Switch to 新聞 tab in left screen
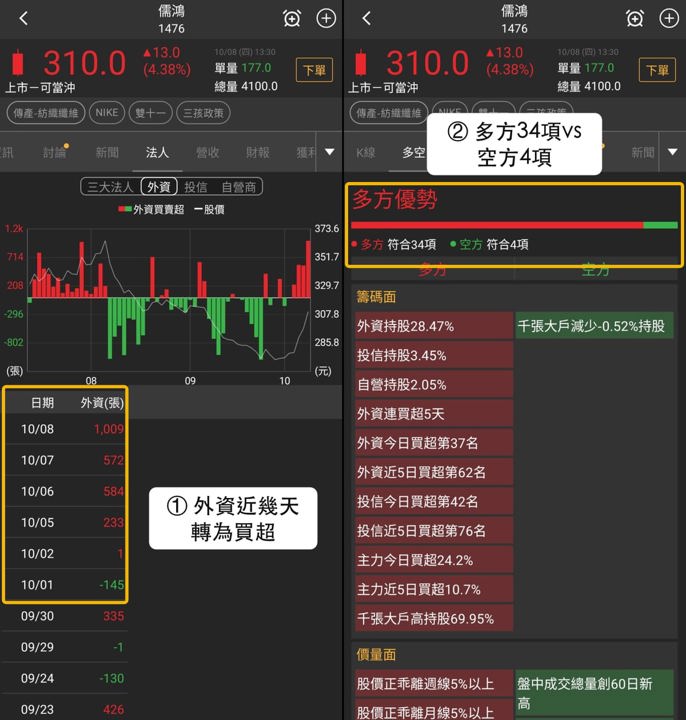686x720 pixels. [x=107, y=152]
